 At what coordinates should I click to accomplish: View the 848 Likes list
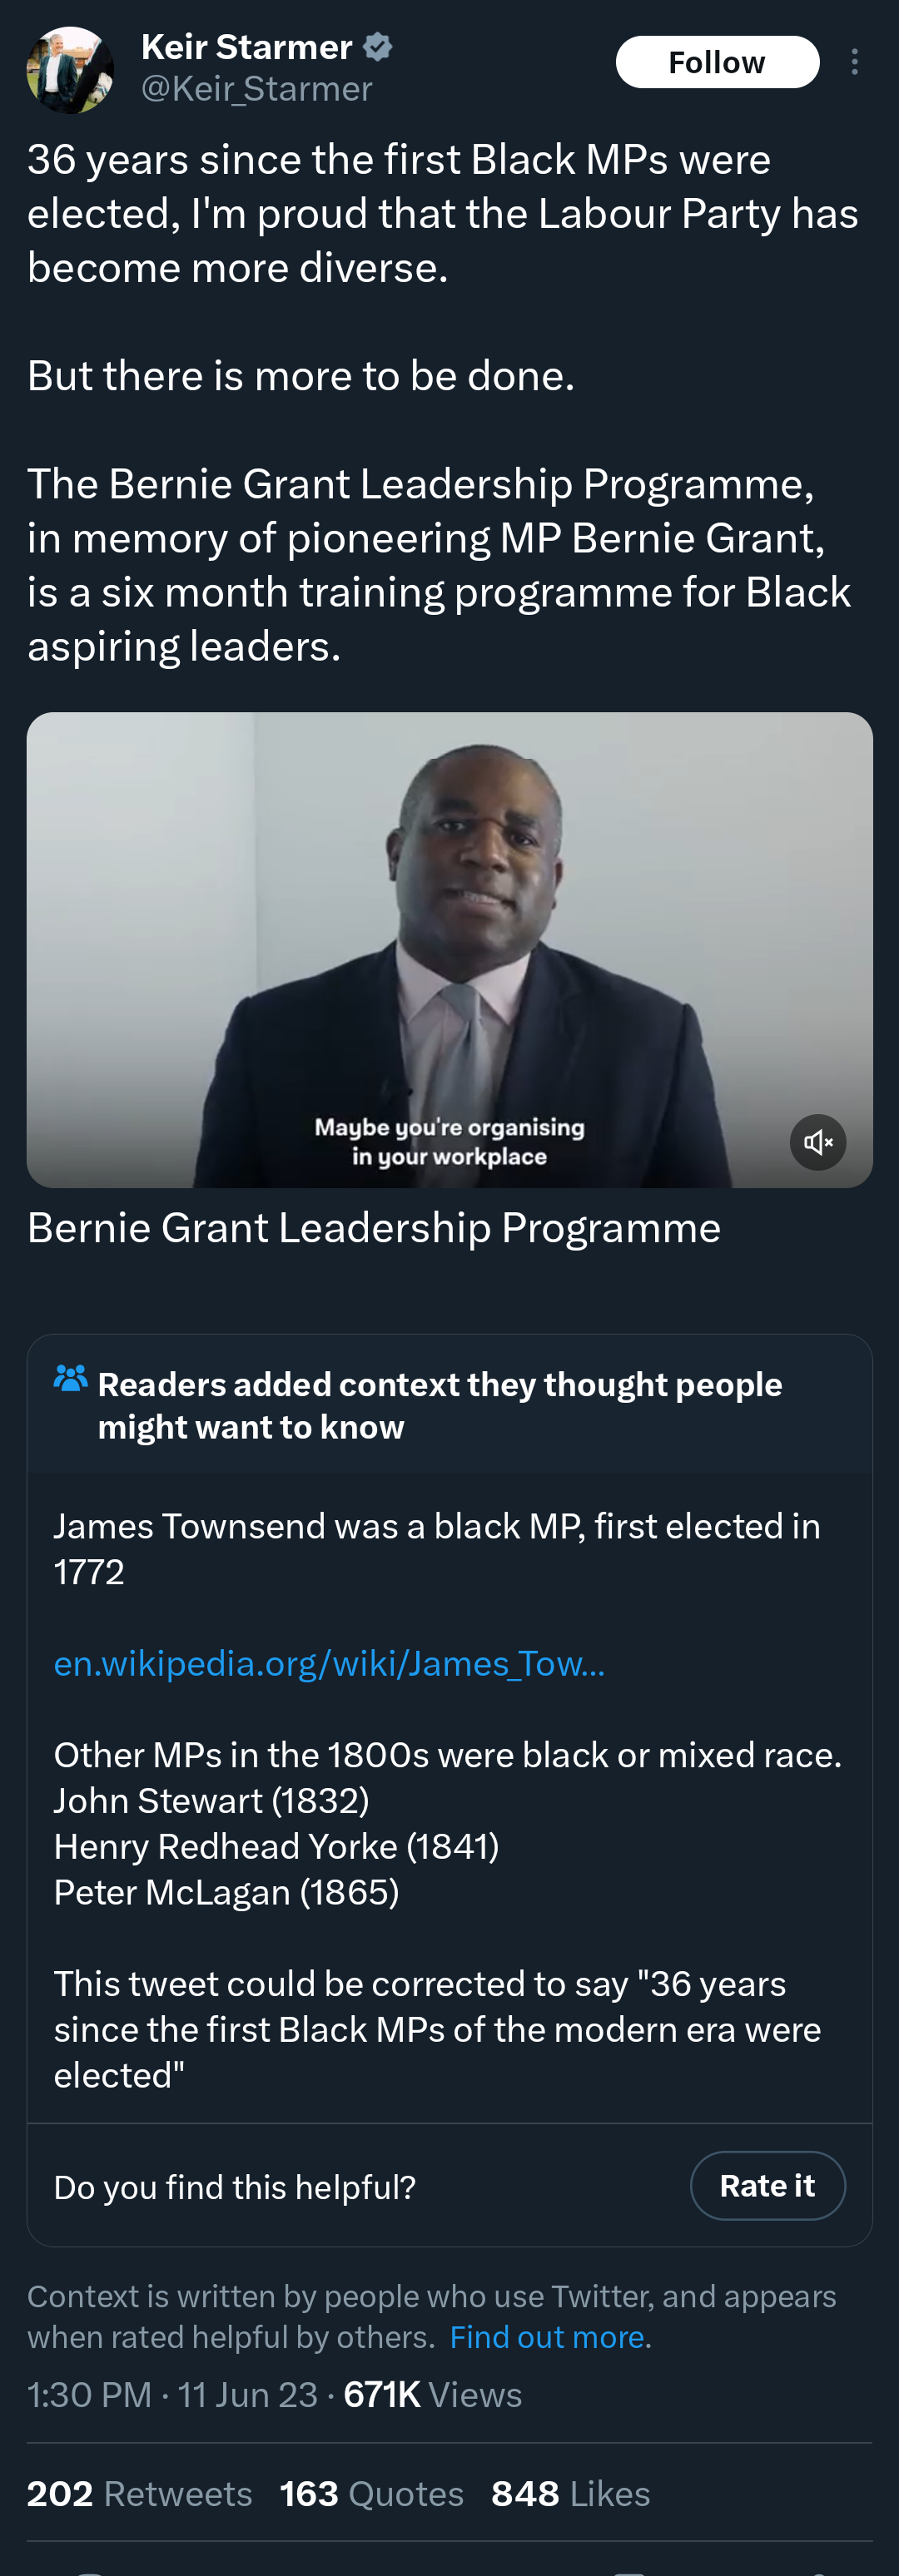coord(570,2493)
